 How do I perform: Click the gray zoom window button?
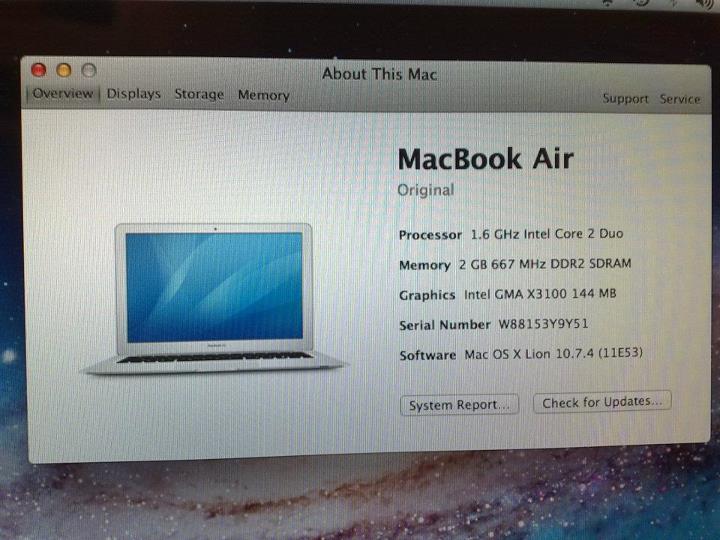(x=89, y=70)
